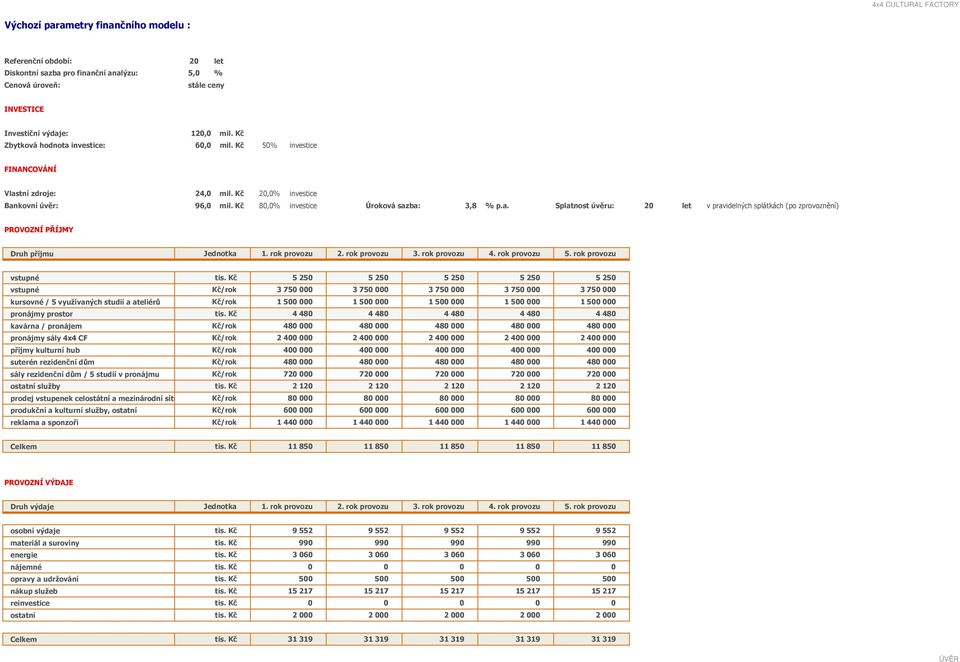Click the red "PROVOZNÍ PŘÍJMY" heading
This screenshot has height=662, width=960.
pyautogui.click(x=39, y=230)
